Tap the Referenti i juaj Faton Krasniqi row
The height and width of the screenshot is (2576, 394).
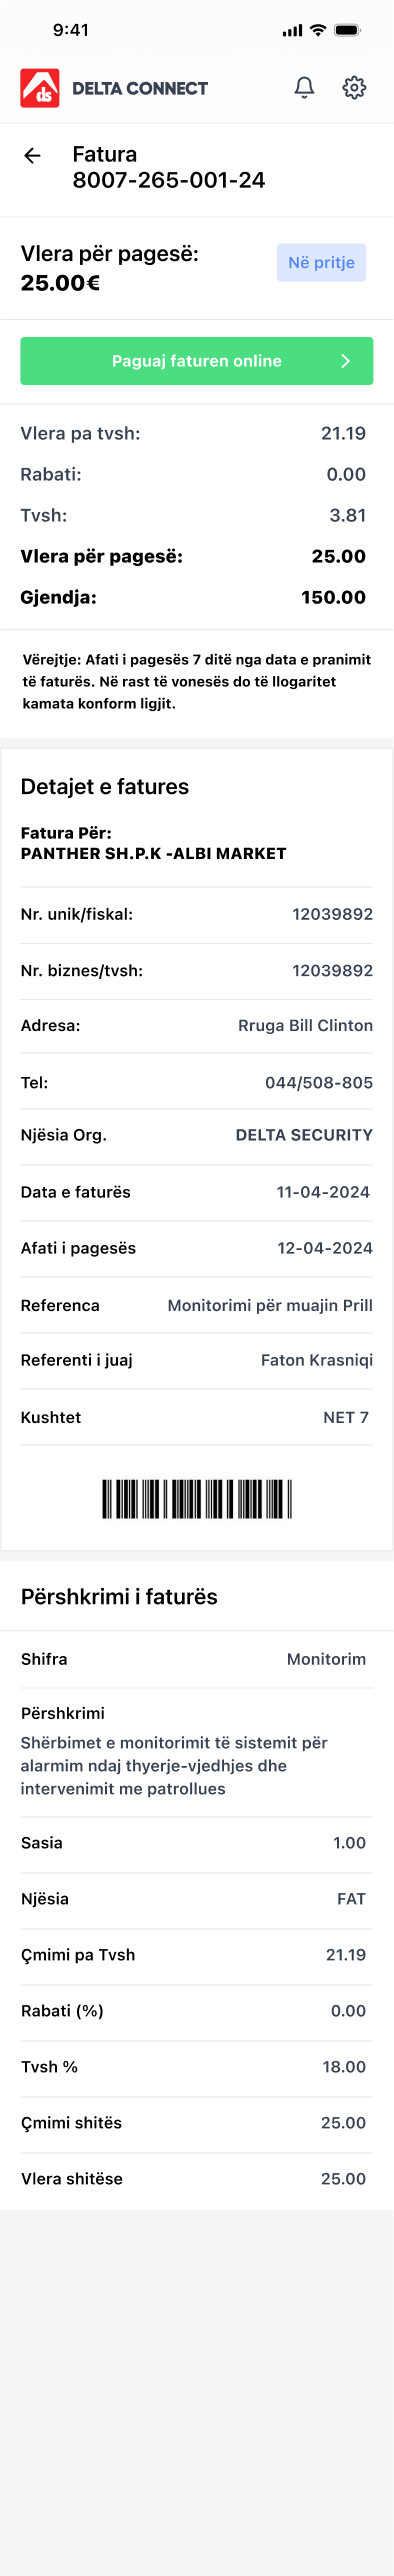click(x=197, y=1361)
